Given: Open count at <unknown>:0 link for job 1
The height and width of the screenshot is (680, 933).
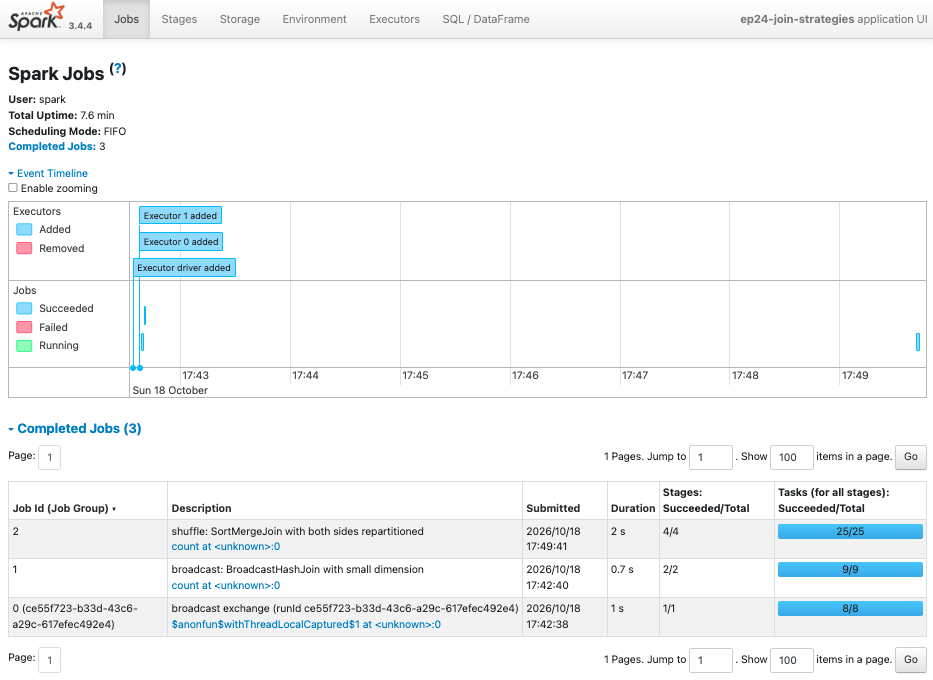Looking at the screenshot, I should (x=226, y=585).
